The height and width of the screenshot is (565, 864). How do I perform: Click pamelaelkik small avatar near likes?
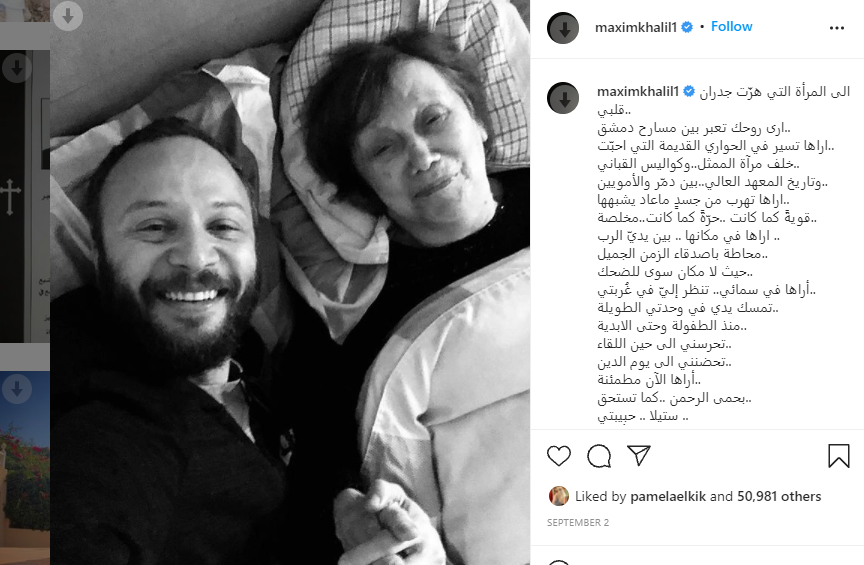(x=559, y=496)
